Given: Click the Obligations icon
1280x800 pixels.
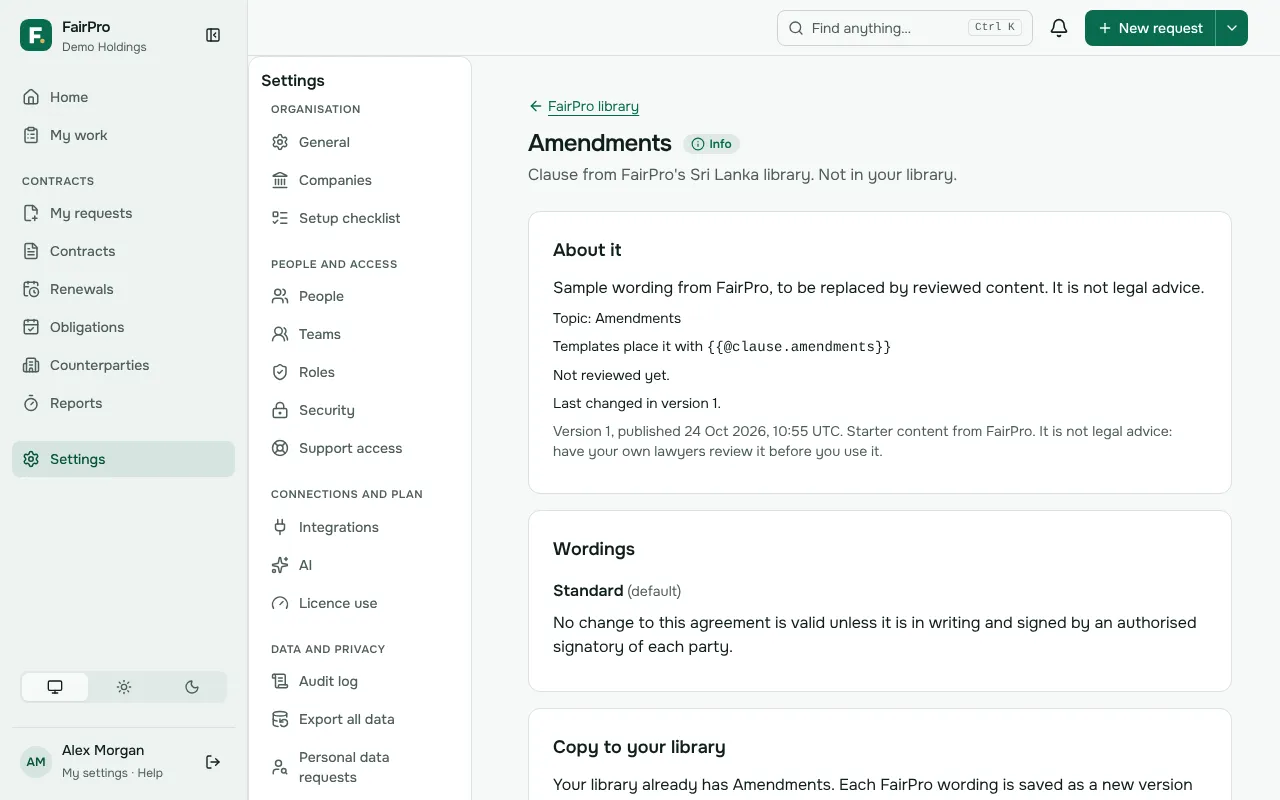Looking at the screenshot, I should pos(31,327).
